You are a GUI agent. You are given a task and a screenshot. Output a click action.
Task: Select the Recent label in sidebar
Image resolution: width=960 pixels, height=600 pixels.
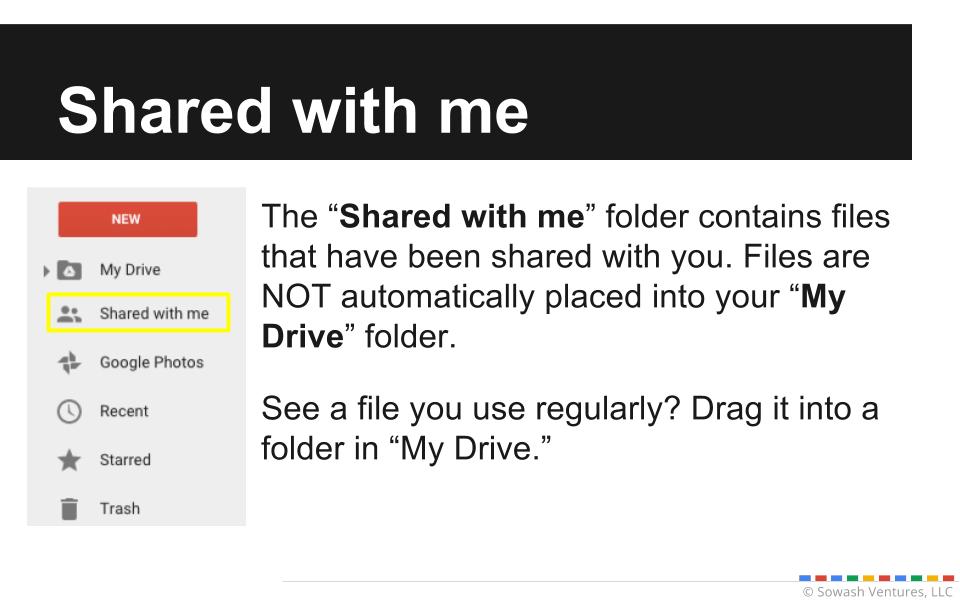tap(124, 411)
